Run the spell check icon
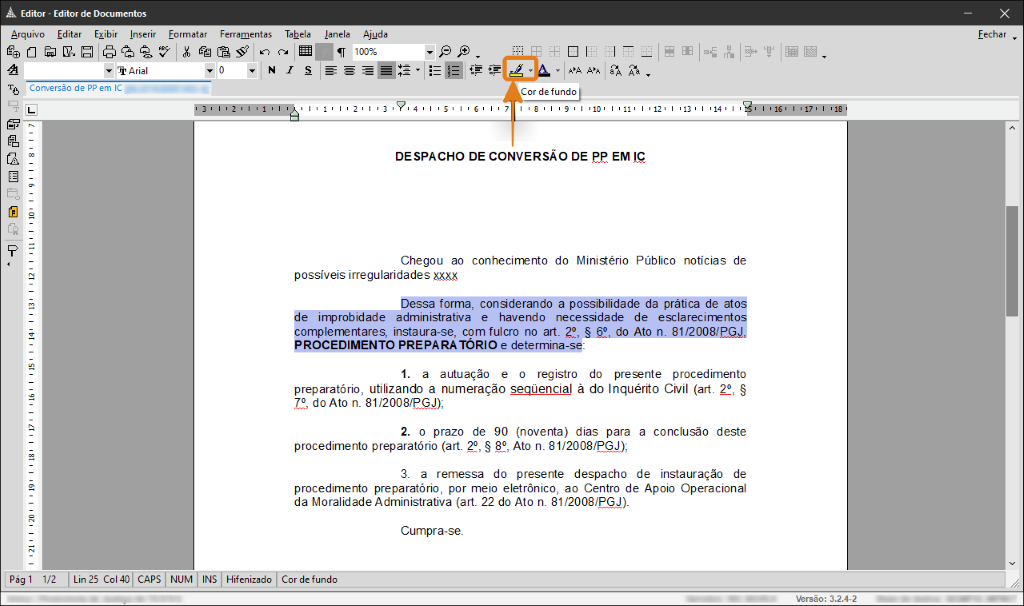This screenshot has width=1024, height=606. click(x=165, y=52)
